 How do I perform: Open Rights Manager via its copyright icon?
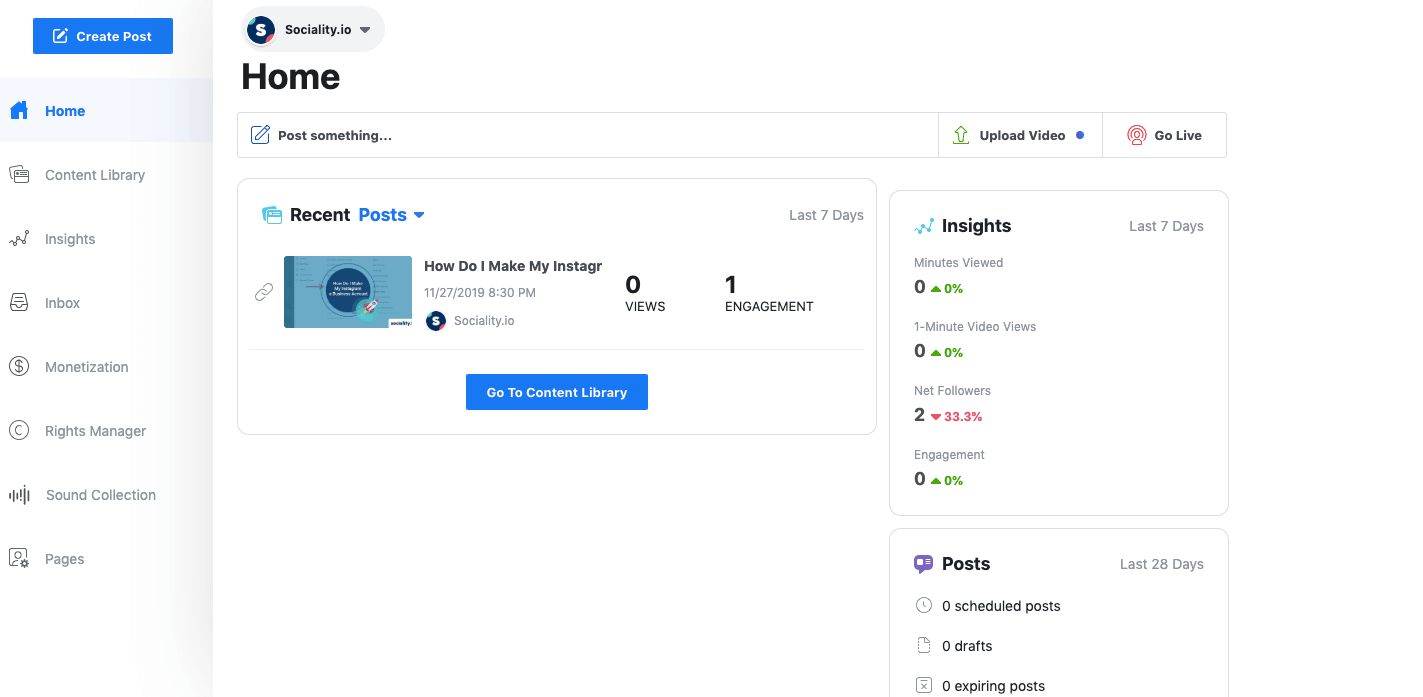click(19, 430)
